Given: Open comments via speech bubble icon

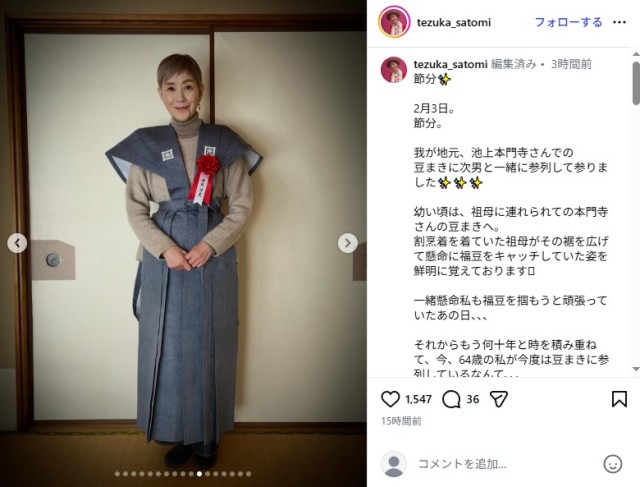Looking at the screenshot, I should pos(451,399).
